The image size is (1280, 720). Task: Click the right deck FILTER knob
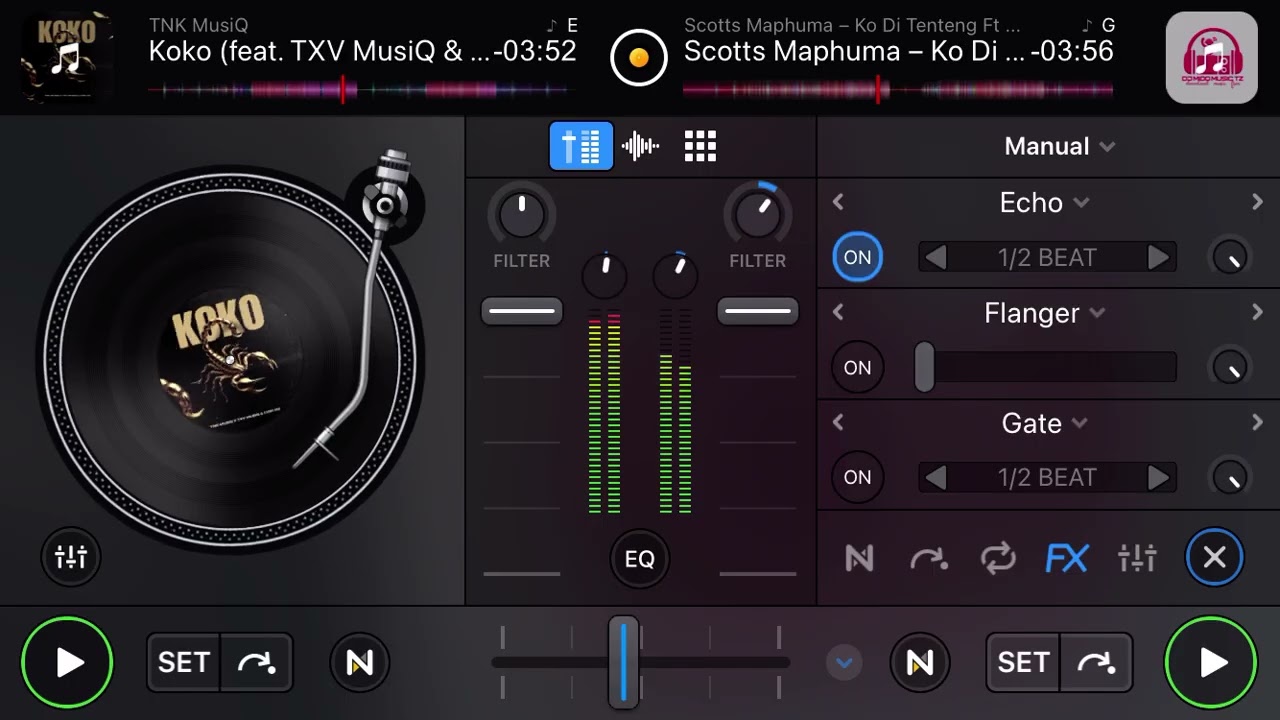757,214
